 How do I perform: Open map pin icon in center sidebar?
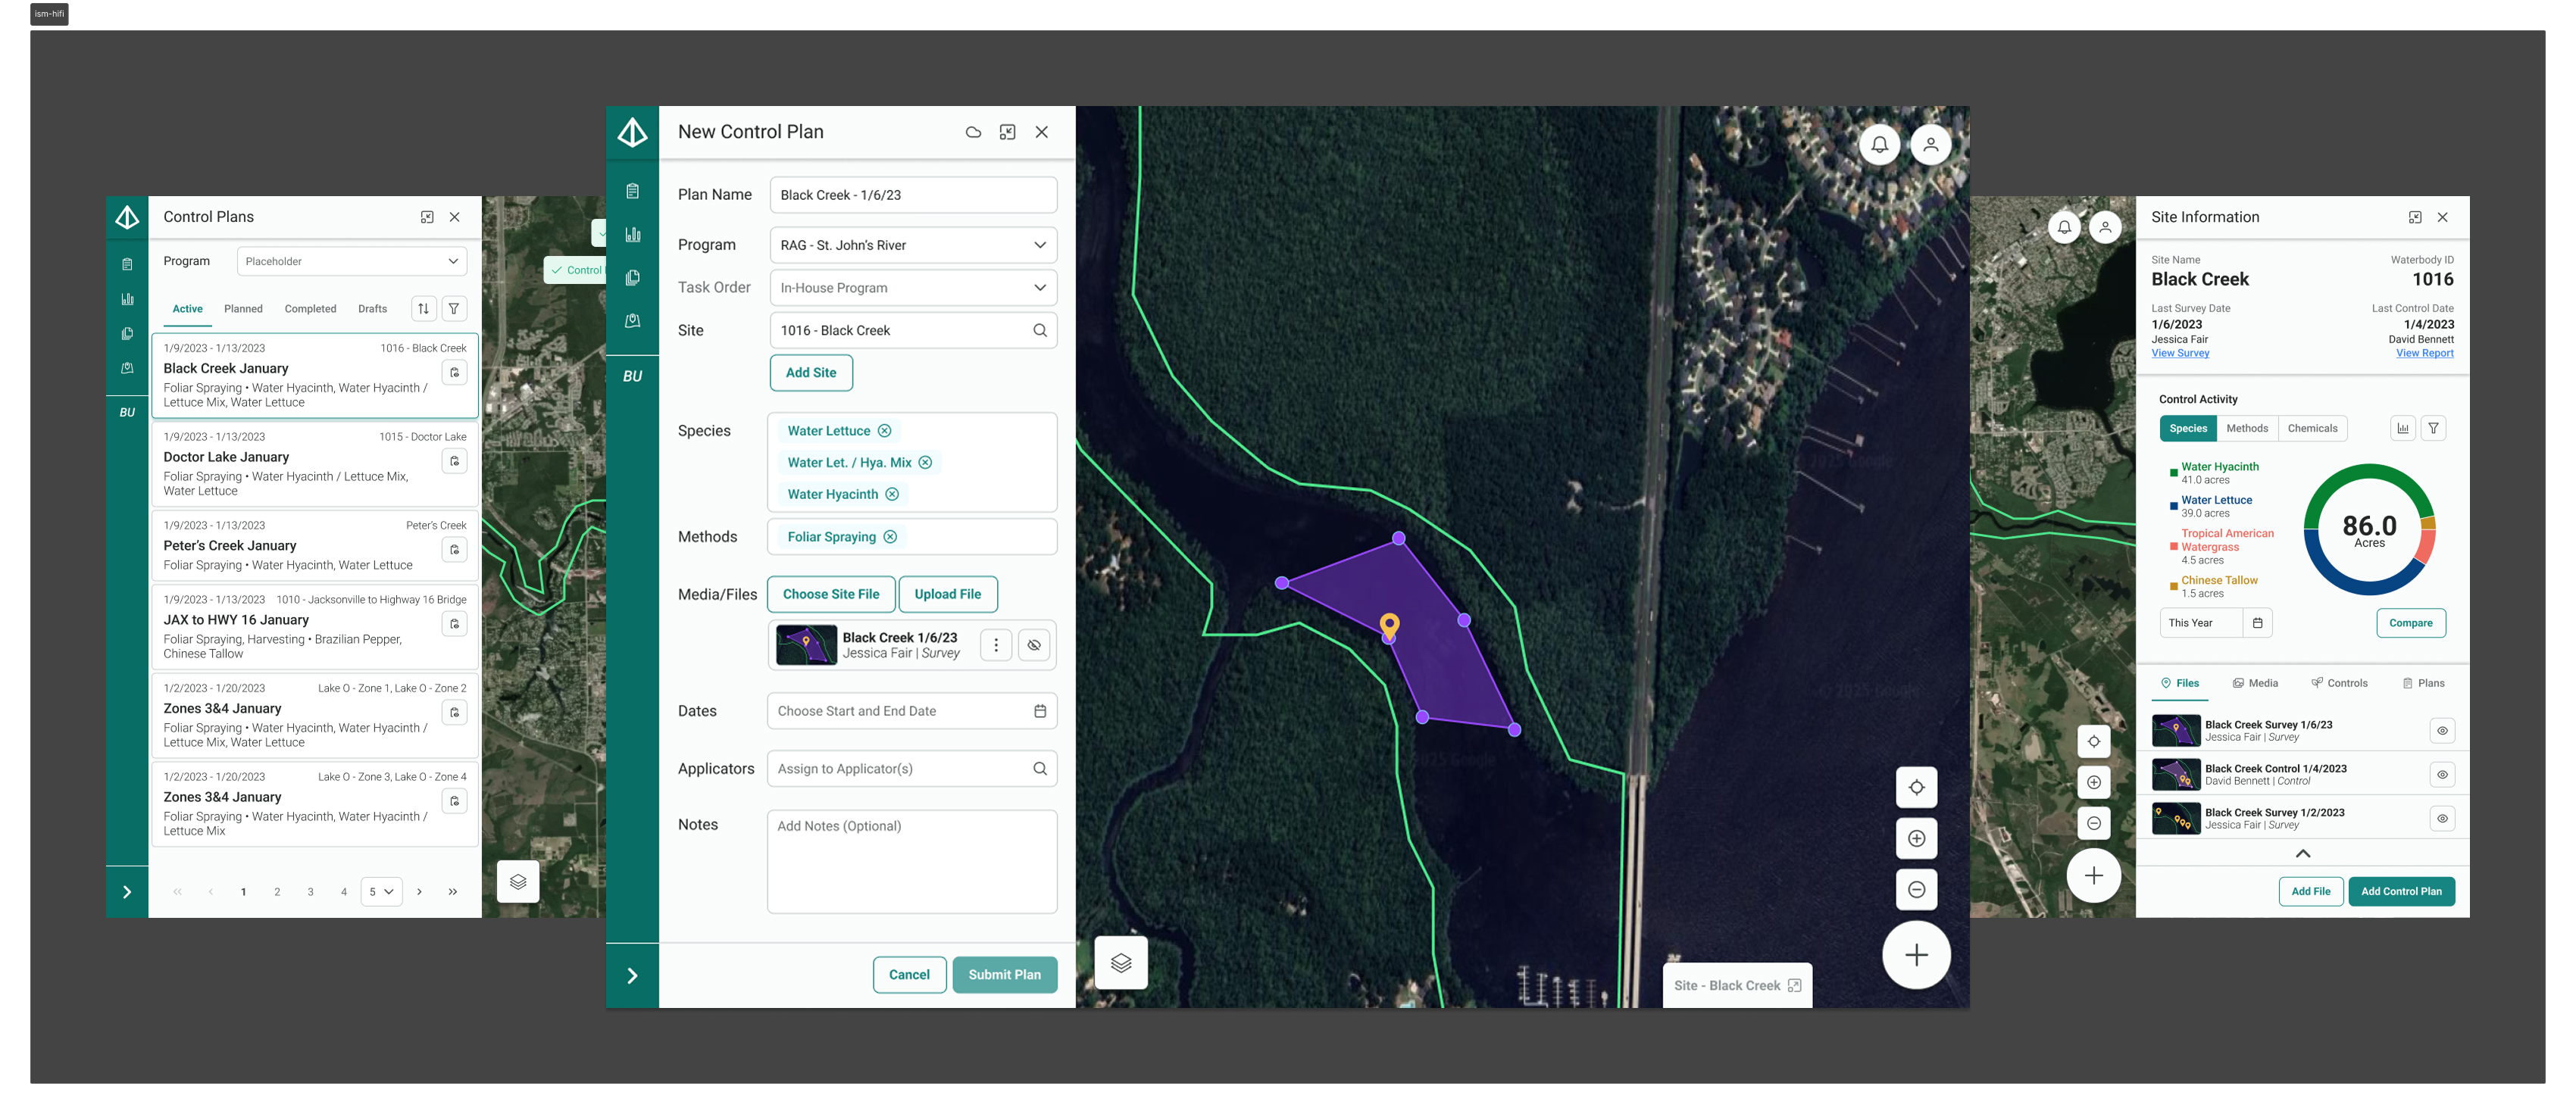coord(632,321)
